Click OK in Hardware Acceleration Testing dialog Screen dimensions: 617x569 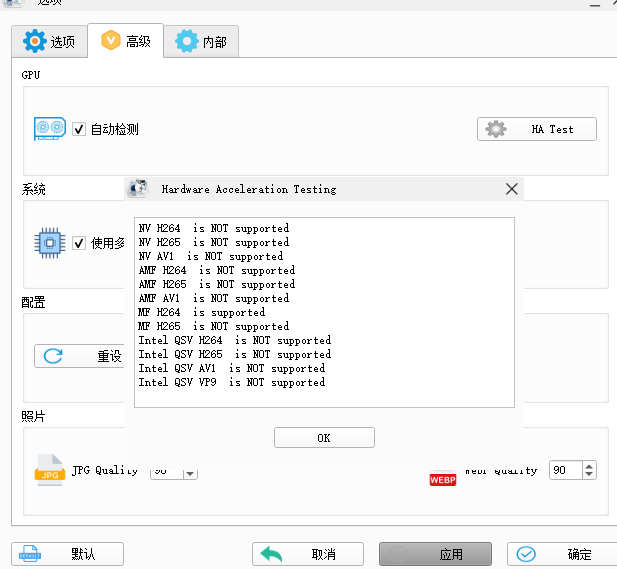point(324,438)
